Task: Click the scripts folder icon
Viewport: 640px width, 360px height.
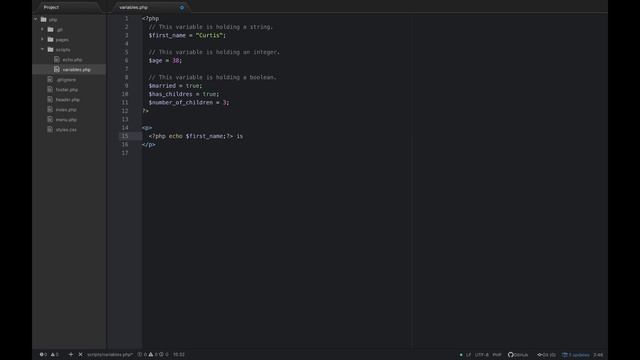Action: pyautogui.click(x=51, y=49)
